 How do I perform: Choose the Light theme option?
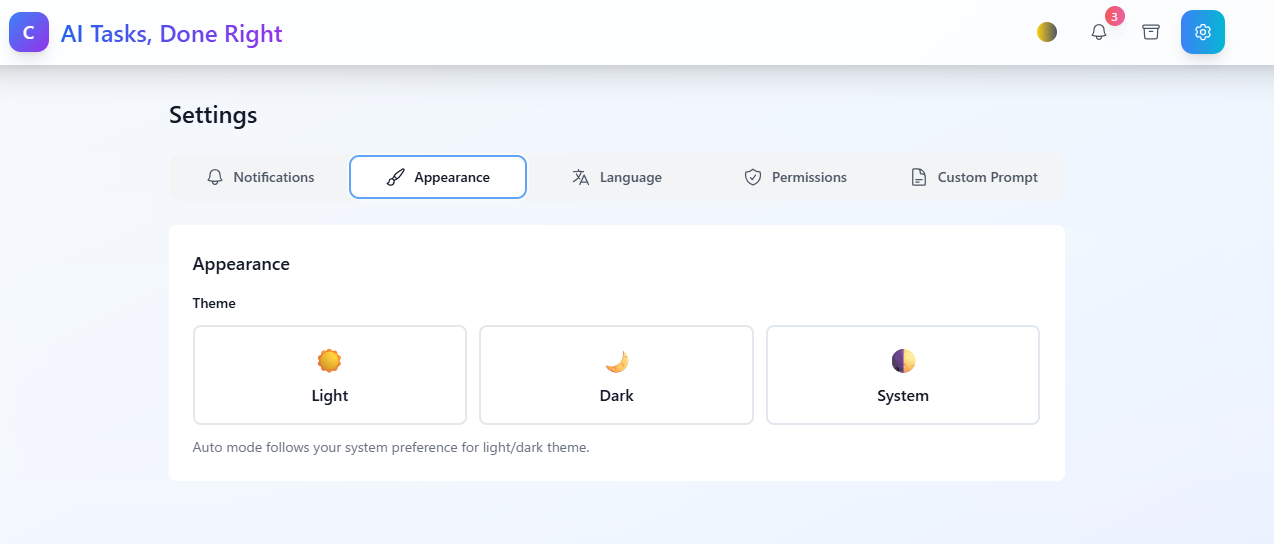point(330,375)
